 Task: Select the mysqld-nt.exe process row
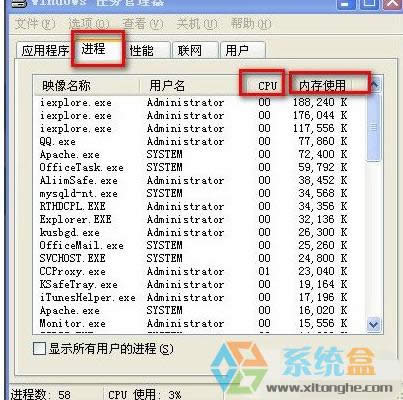tap(200, 193)
